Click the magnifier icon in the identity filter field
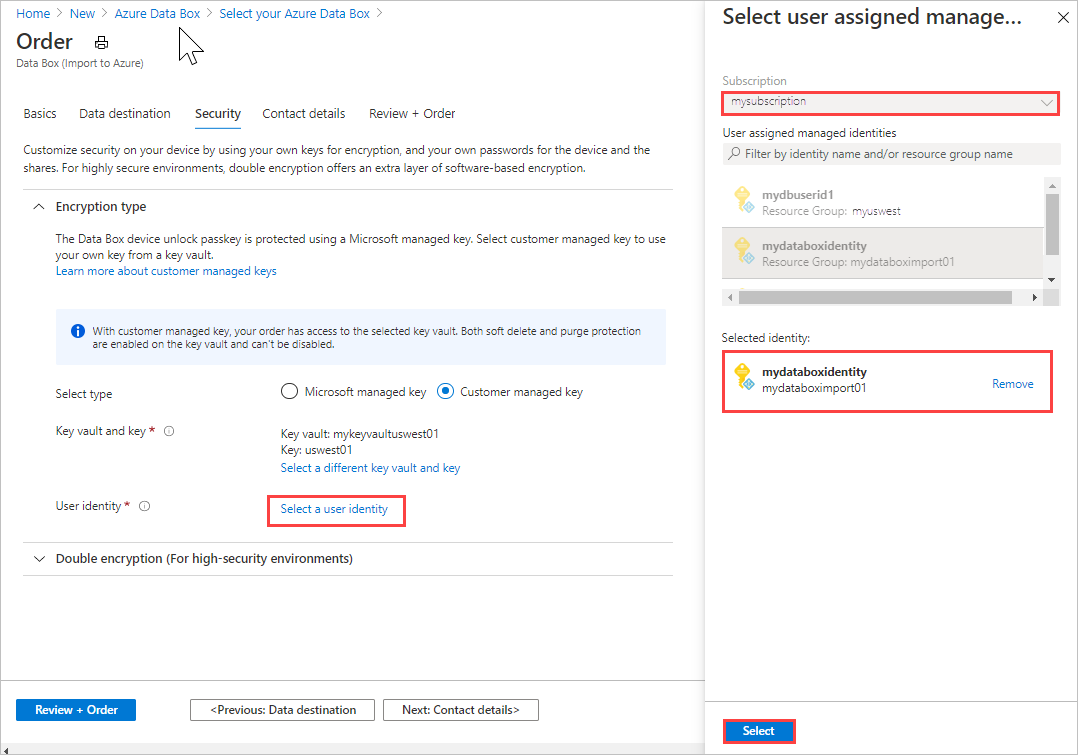The width and height of the screenshot is (1078, 755). pyautogui.click(x=734, y=153)
